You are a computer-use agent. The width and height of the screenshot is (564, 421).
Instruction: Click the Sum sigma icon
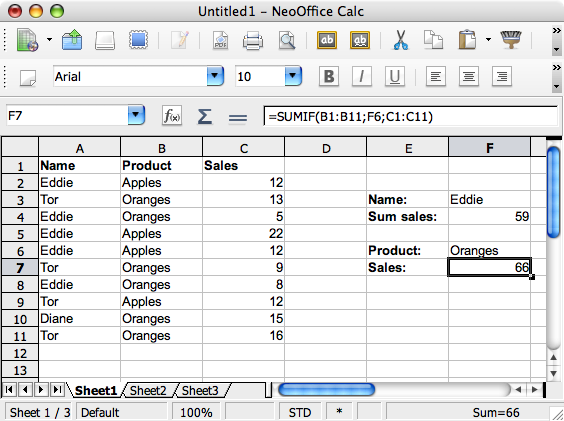[x=204, y=117]
